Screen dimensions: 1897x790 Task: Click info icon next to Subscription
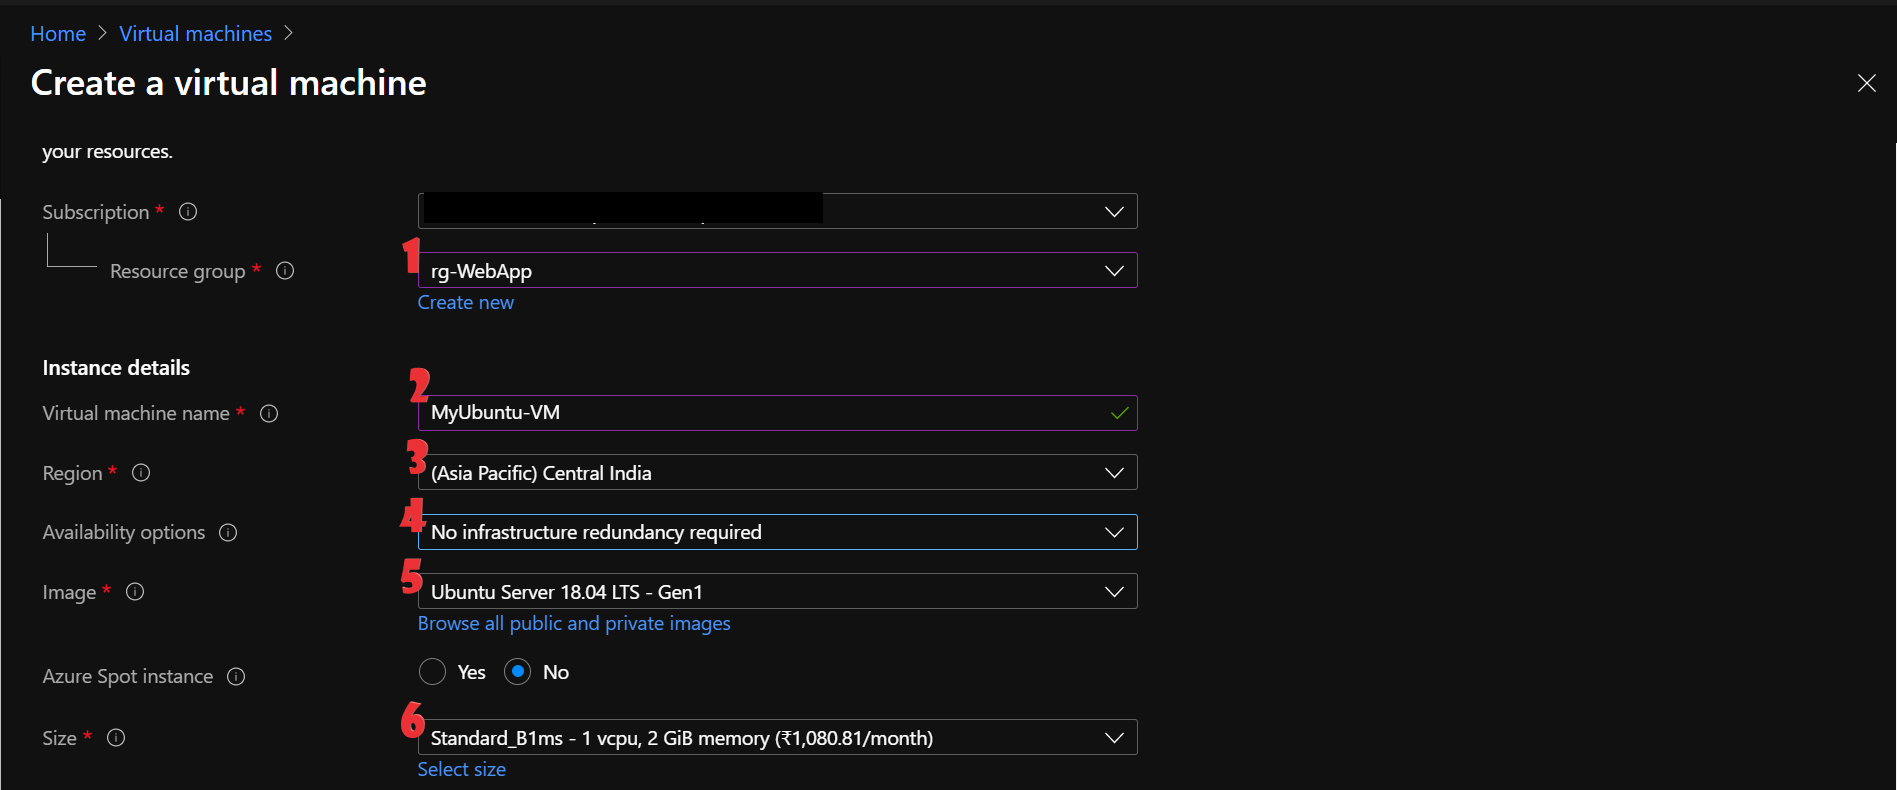(188, 212)
